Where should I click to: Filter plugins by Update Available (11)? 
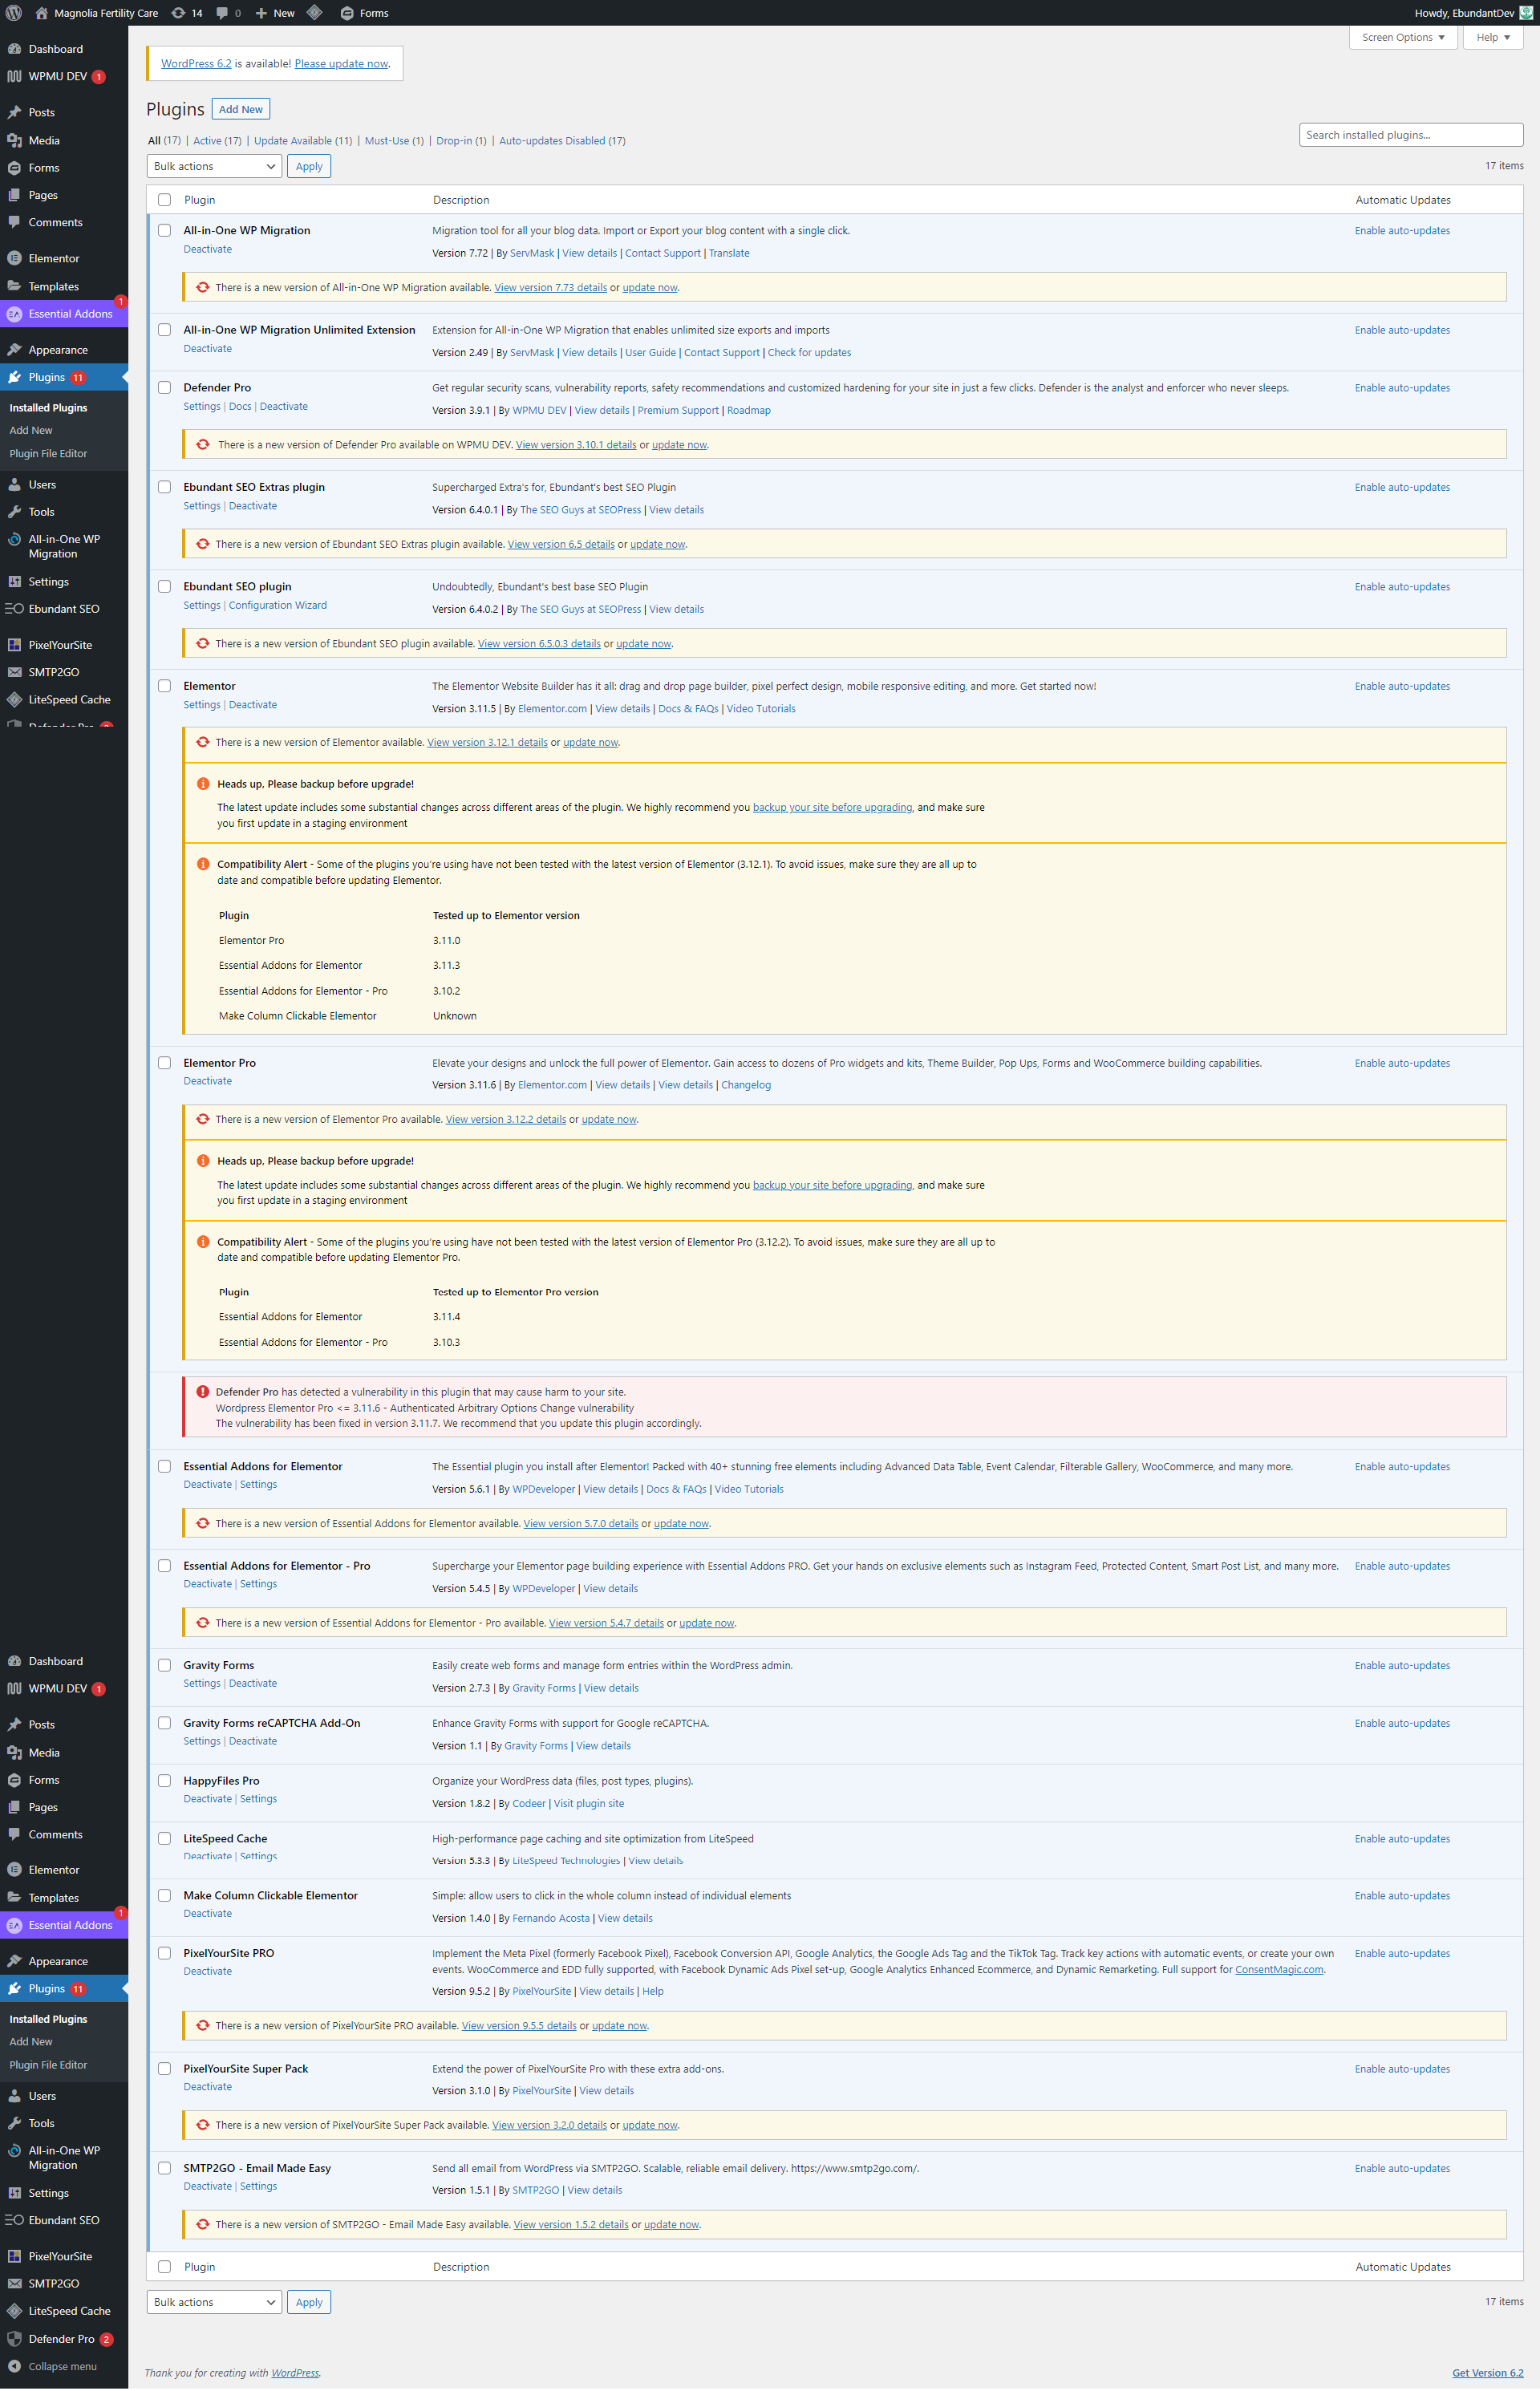tap(302, 141)
